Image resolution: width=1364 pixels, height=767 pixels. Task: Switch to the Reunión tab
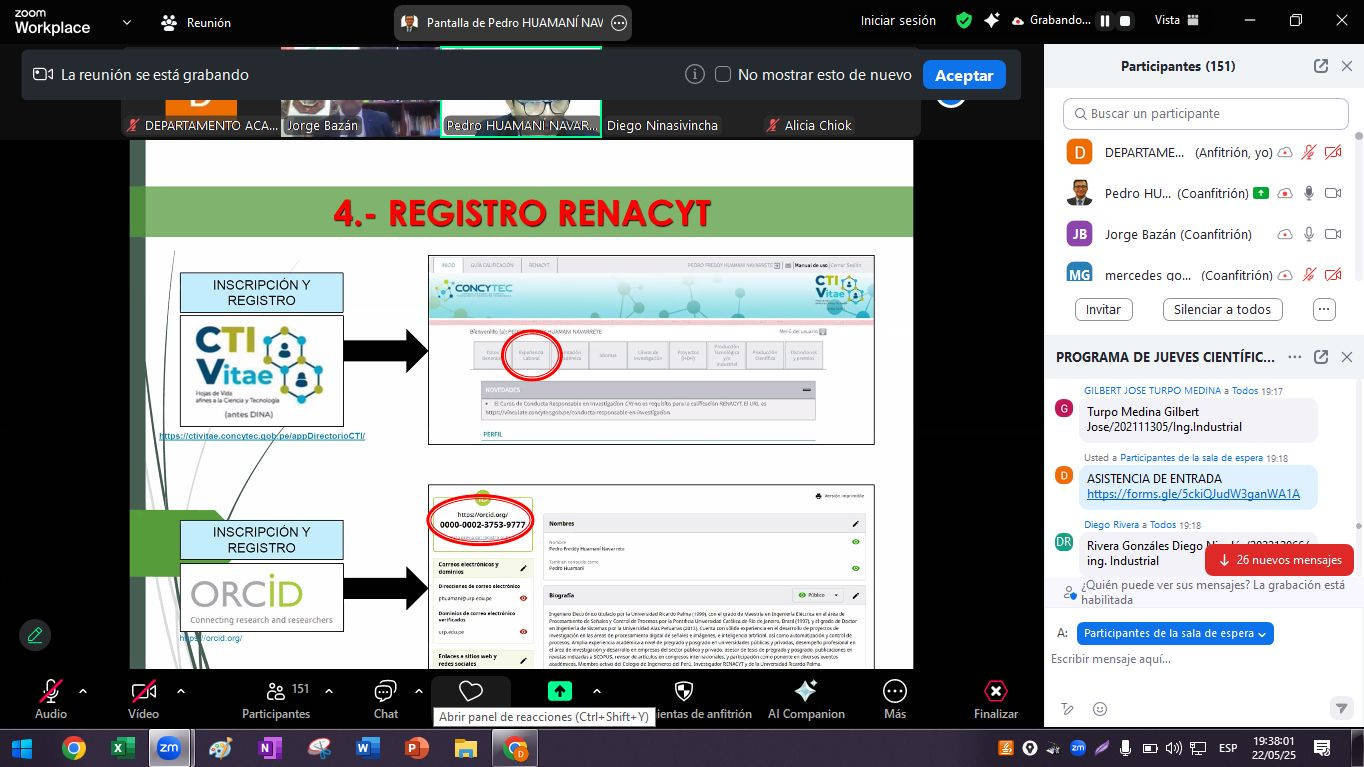195,22
